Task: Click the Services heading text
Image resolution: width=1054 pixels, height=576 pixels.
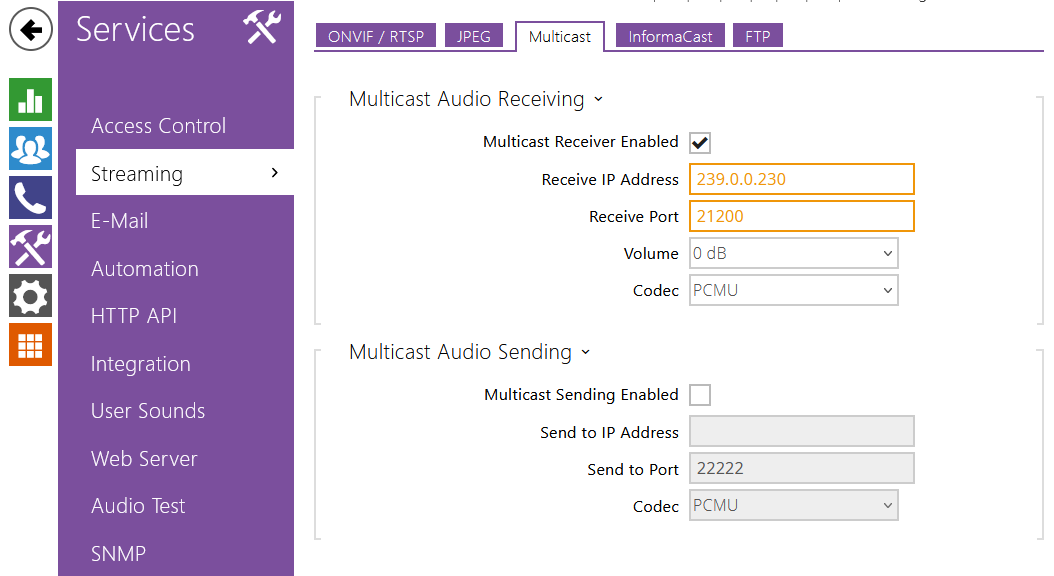Action: click(135, 30)
